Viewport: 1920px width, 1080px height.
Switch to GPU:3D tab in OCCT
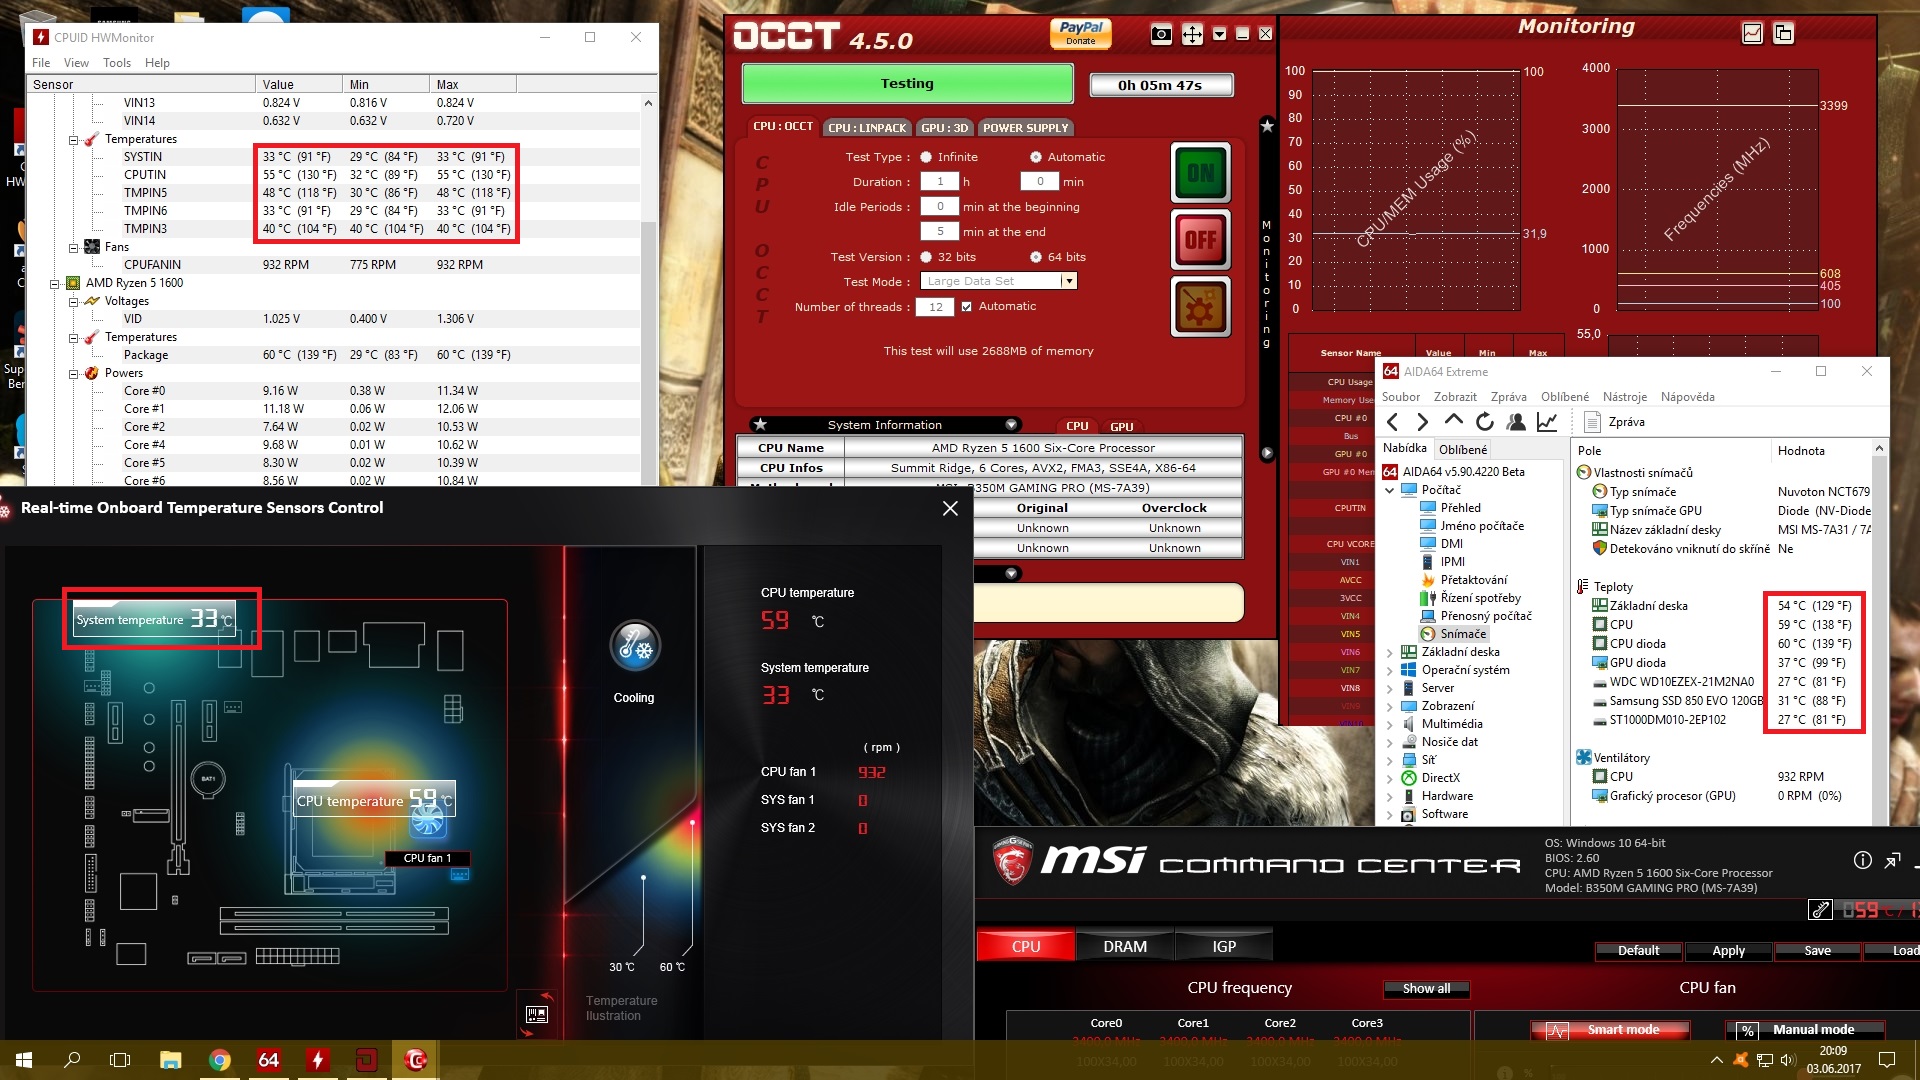(x=944, y=128)
